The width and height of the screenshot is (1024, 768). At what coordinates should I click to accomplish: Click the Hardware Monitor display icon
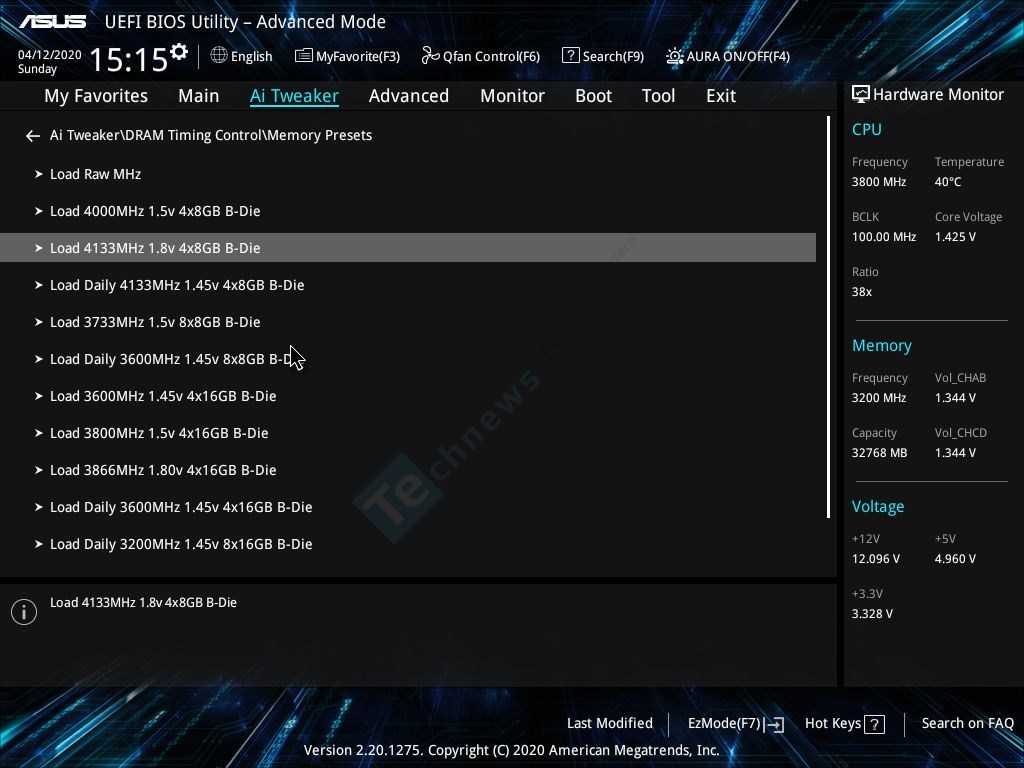pyautogui.click(x=861, y=95)
